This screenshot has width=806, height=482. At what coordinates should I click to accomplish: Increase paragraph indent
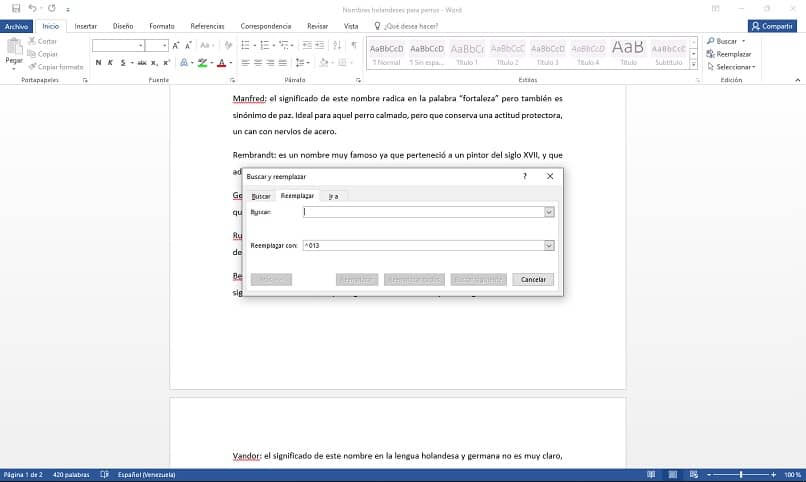[319, 46]
